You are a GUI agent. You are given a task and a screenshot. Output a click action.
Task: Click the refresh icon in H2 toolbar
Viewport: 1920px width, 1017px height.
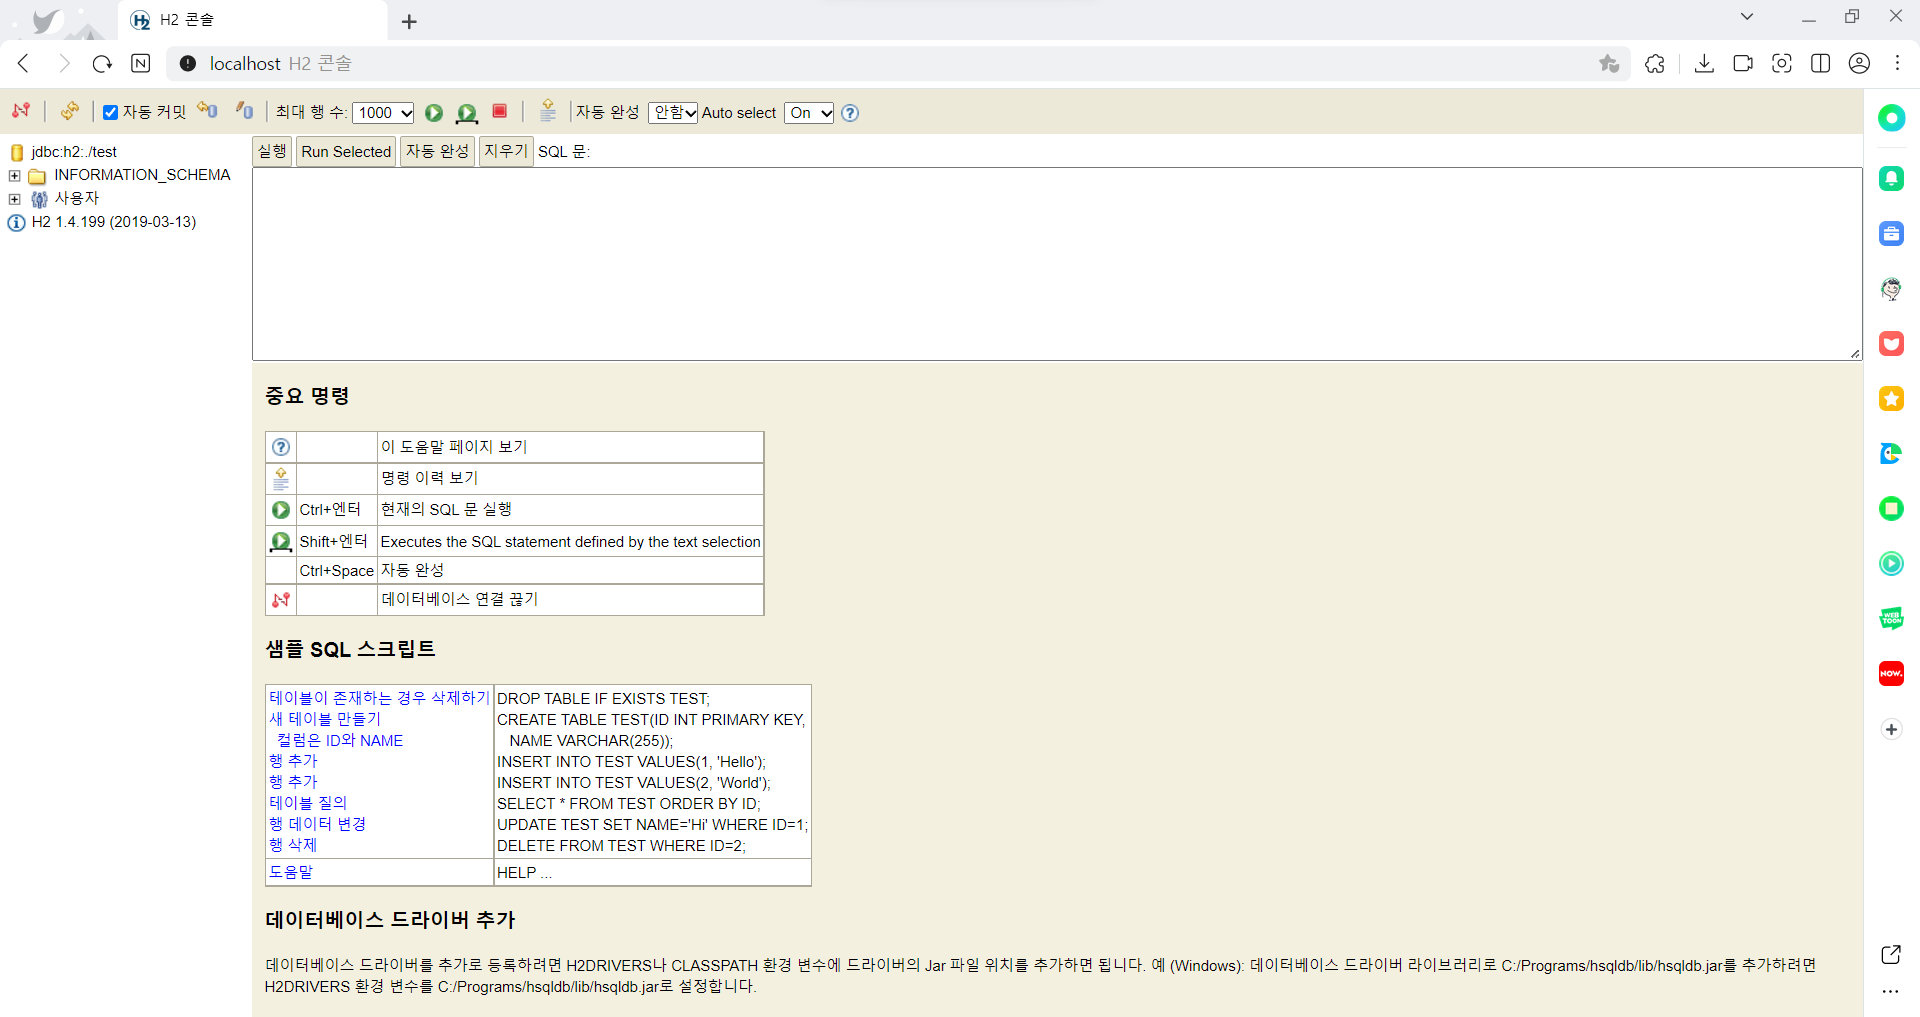(x=69, y=111)
